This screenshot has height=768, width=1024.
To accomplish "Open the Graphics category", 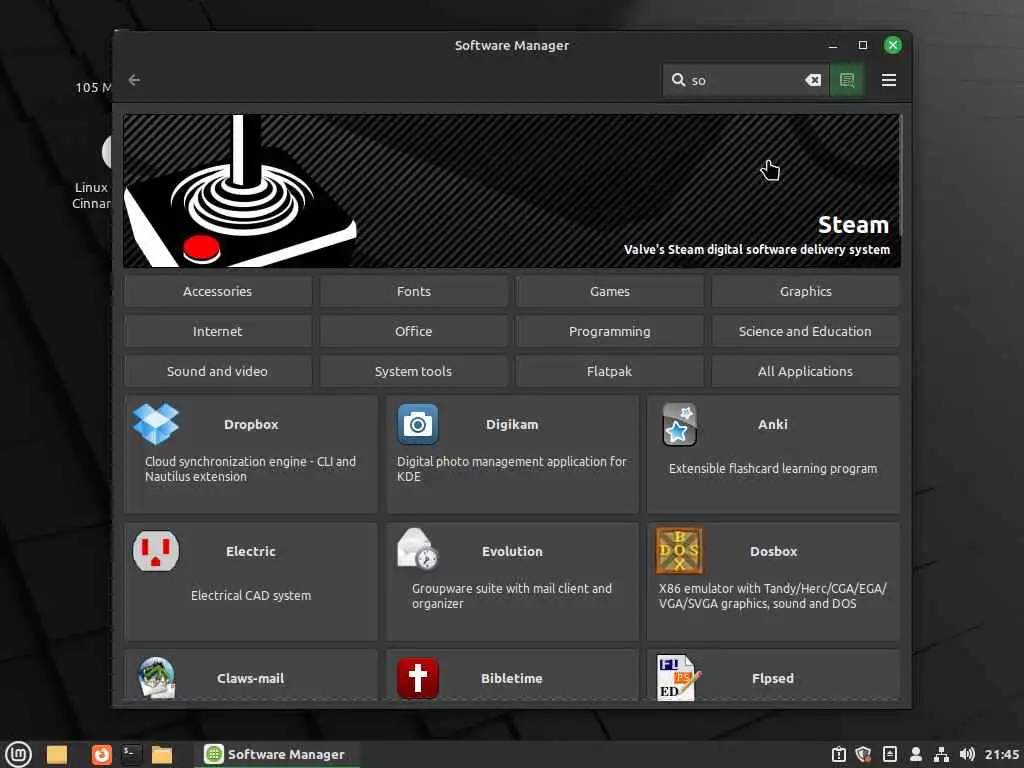I will [805, 291].
